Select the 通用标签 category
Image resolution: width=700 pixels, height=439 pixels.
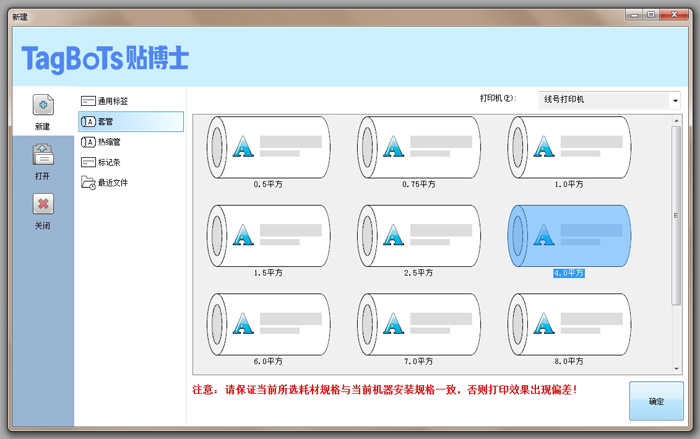131,101
